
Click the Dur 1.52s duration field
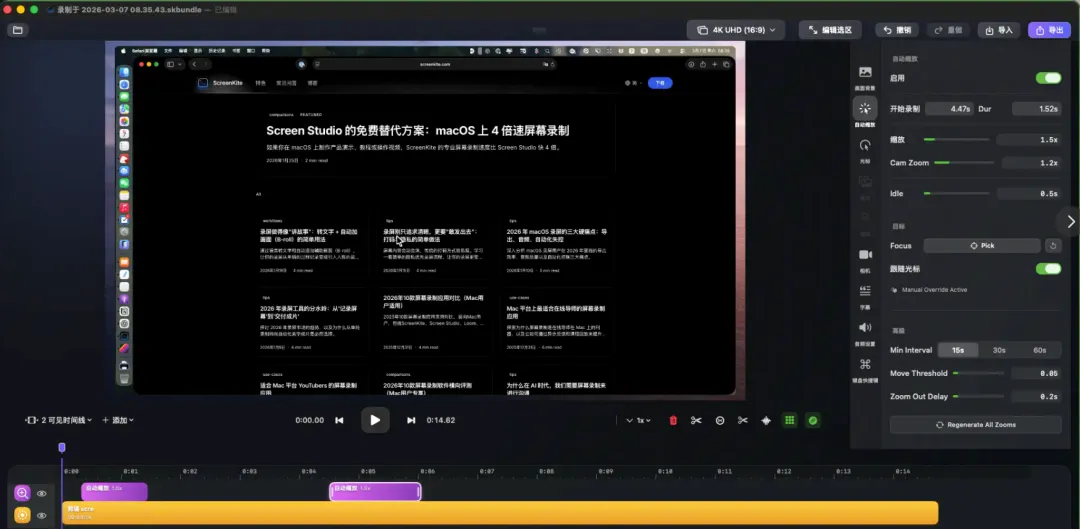tap(1037, 109)
